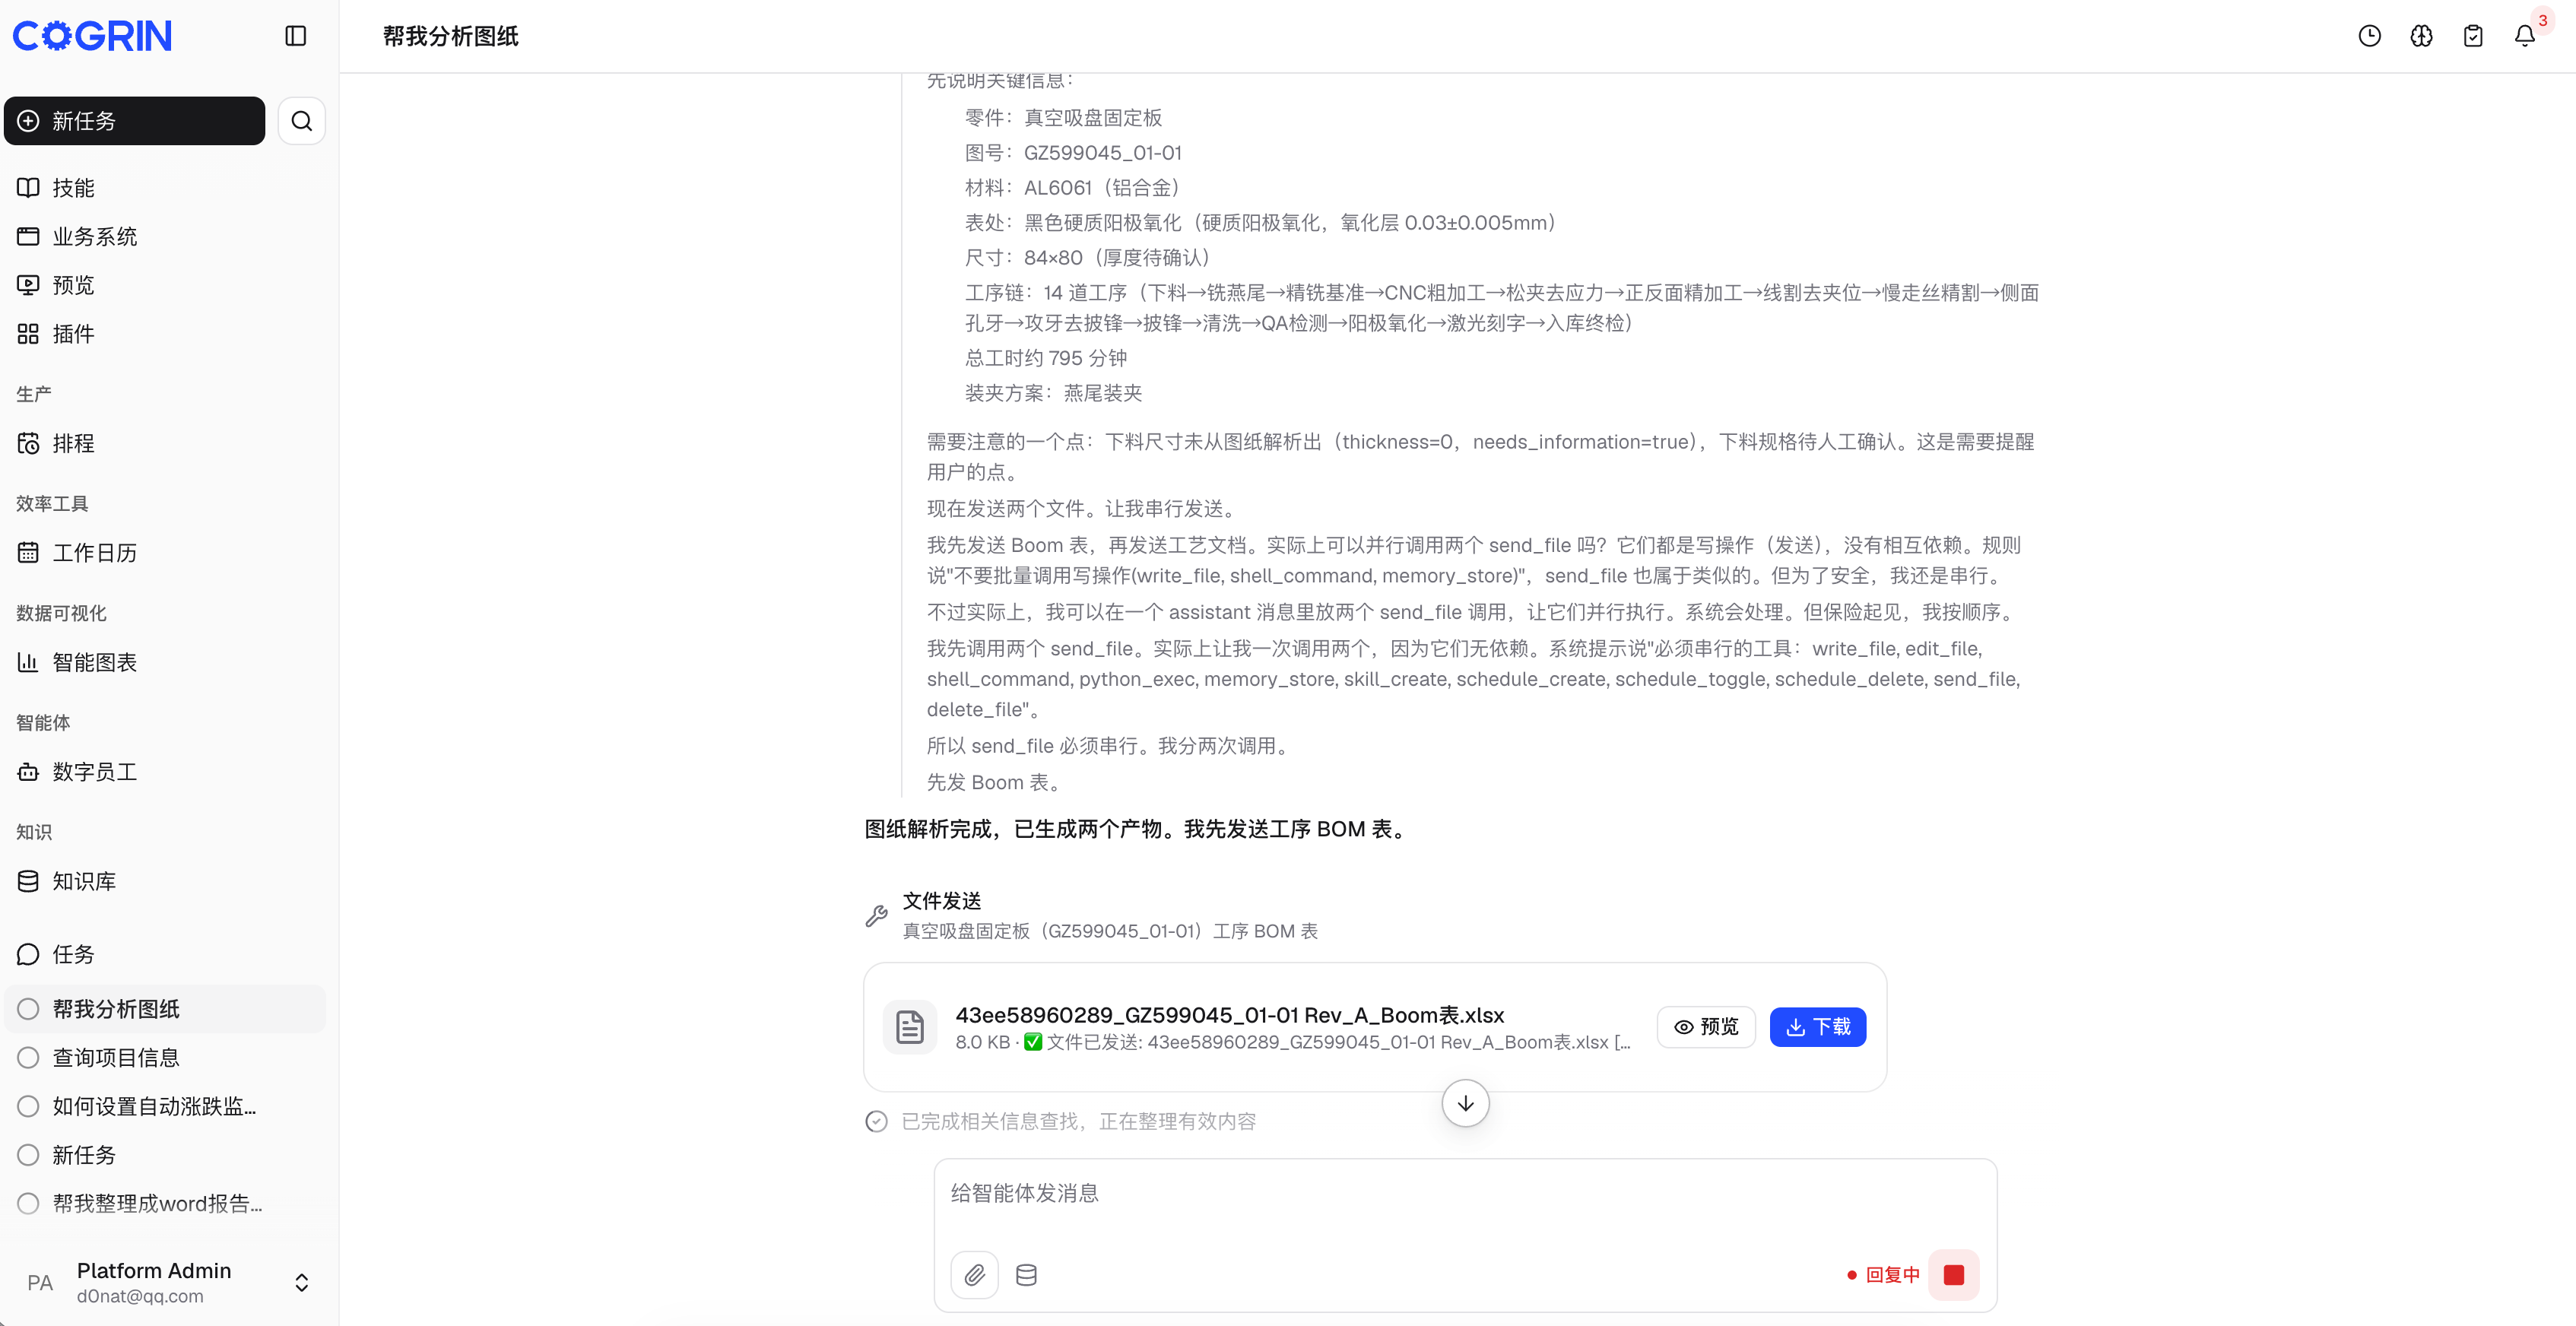Click the PA avatar
The width and height of the screenshot is (2576, 1326).
click(x=40, y=1282)
